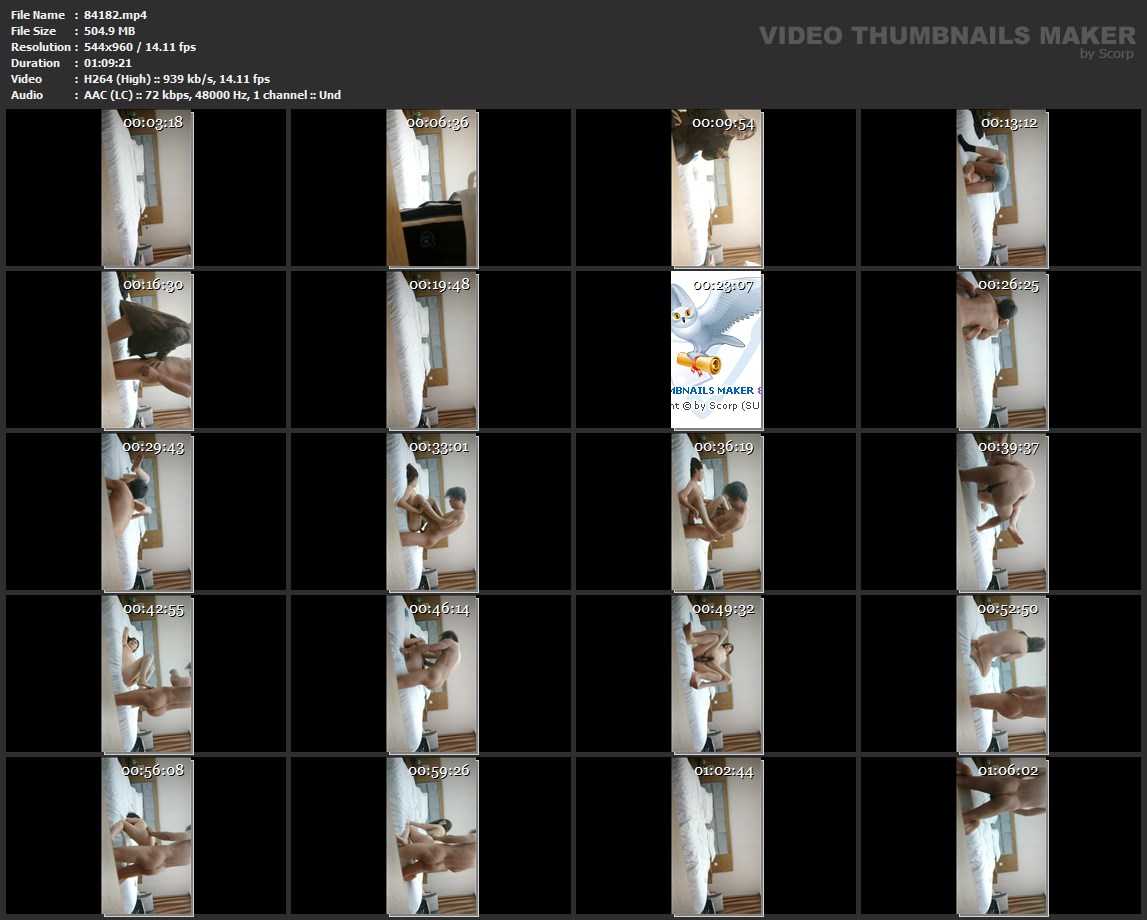Select the thumbnail at 00:06:36
1147x920 pixels.
pyautogui.click(x=432, y=188)
